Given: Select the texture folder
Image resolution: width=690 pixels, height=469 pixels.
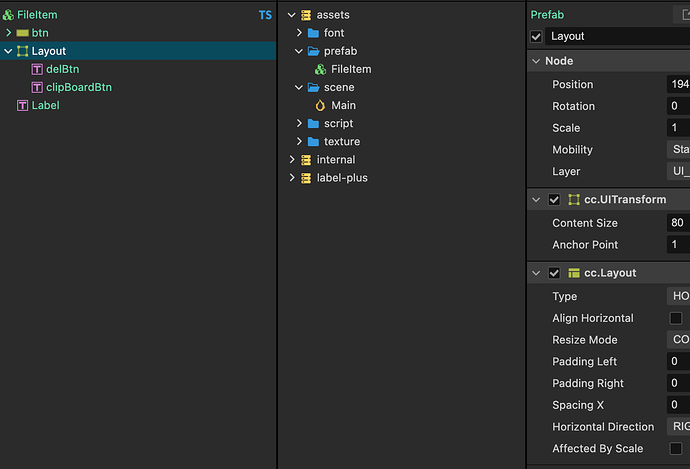Looking at the screenshot, I should point(342,142).
